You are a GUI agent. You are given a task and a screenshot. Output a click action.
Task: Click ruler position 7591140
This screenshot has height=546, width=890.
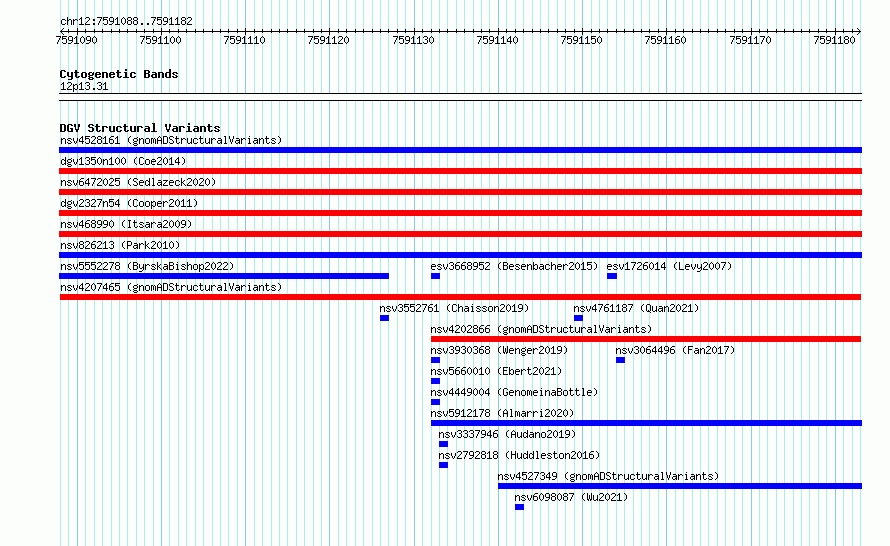(497, 40)
